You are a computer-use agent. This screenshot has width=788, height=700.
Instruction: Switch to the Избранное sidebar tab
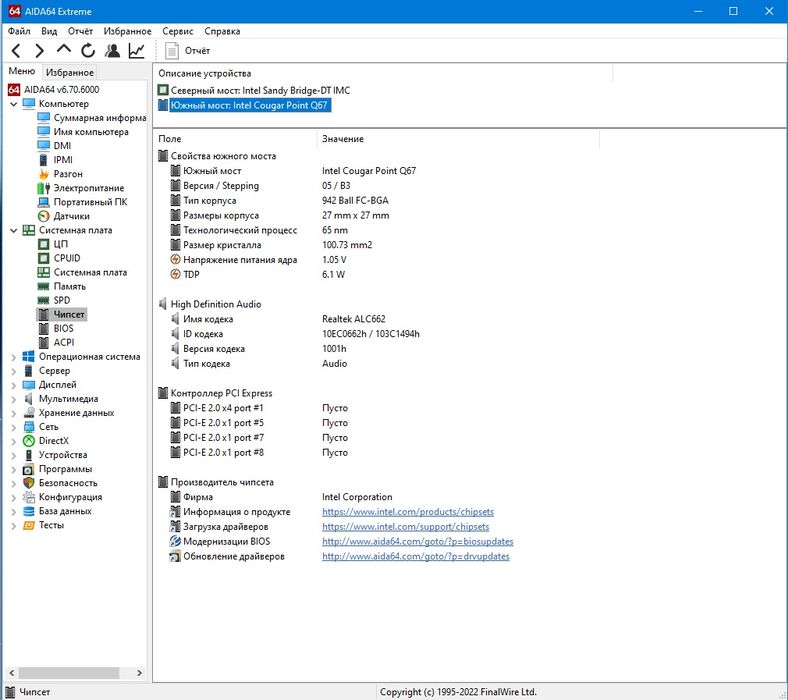70,72
